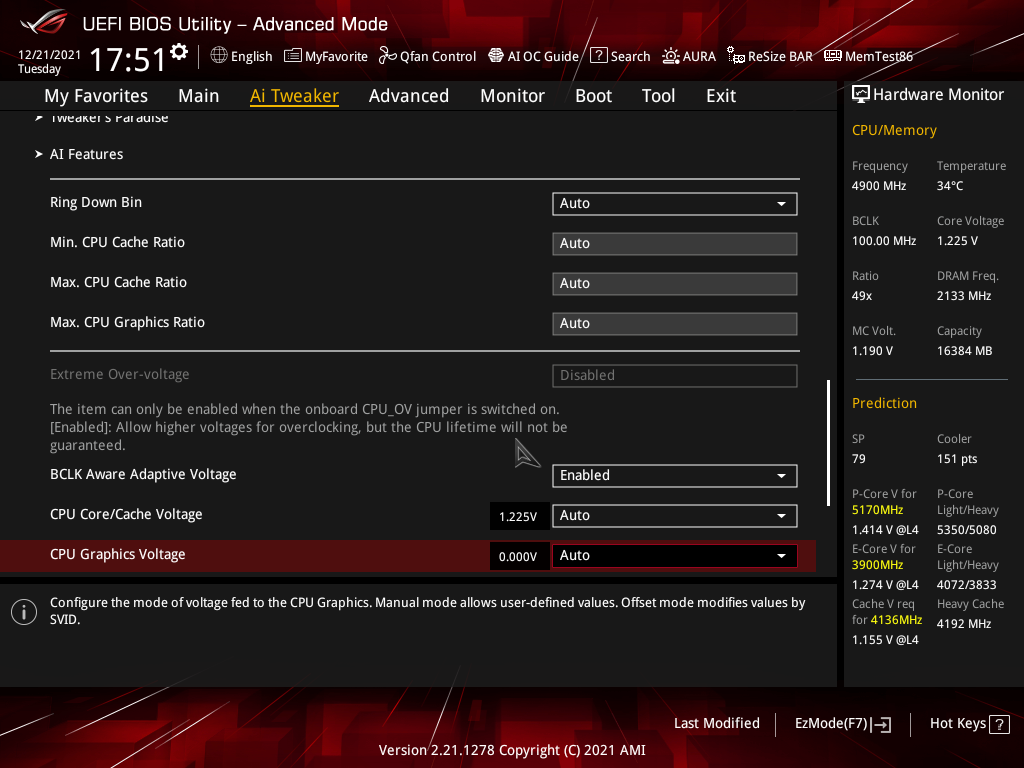Switch to the Main tab

[199, 96]
